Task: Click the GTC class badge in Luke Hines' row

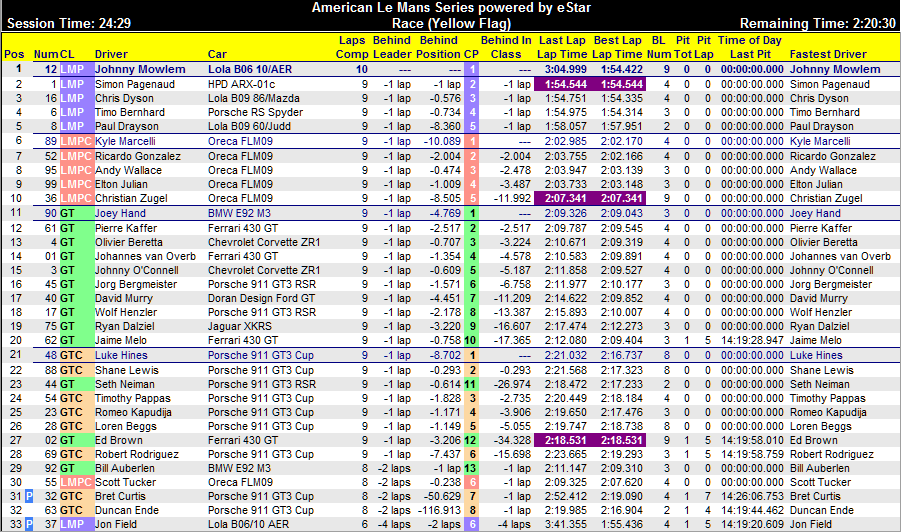Action: (72, 355)
